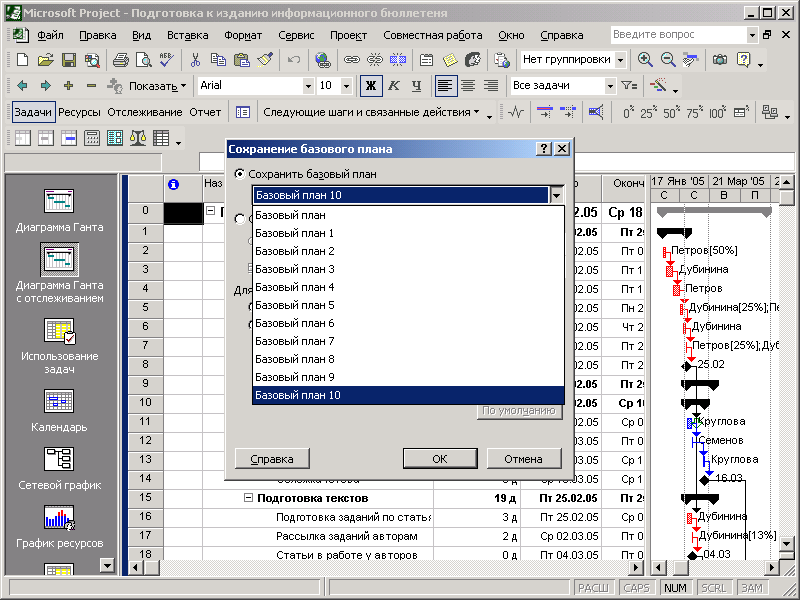Screen dimensions: 800x600
Task: Click the camera Copy Picture icon
Action: [720, 60]
